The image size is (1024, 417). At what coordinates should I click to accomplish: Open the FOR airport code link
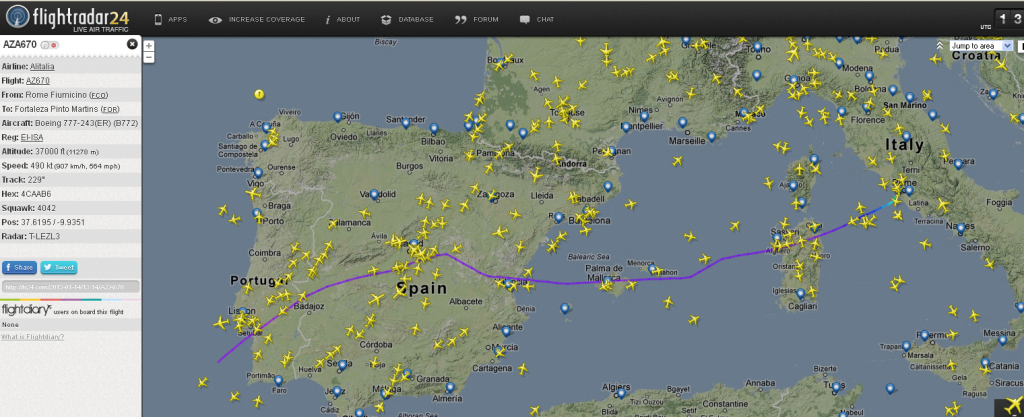(110, 109)
